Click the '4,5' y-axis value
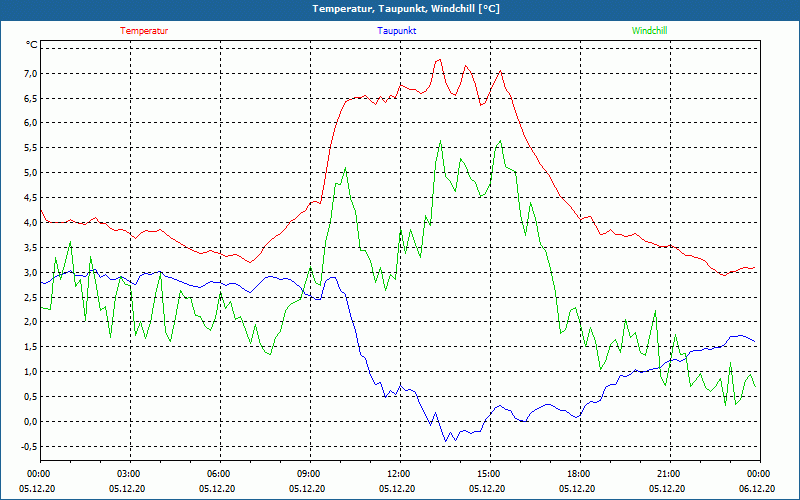Screen dimensions: 800x500 pyautogui.click(x=31, y=198)
